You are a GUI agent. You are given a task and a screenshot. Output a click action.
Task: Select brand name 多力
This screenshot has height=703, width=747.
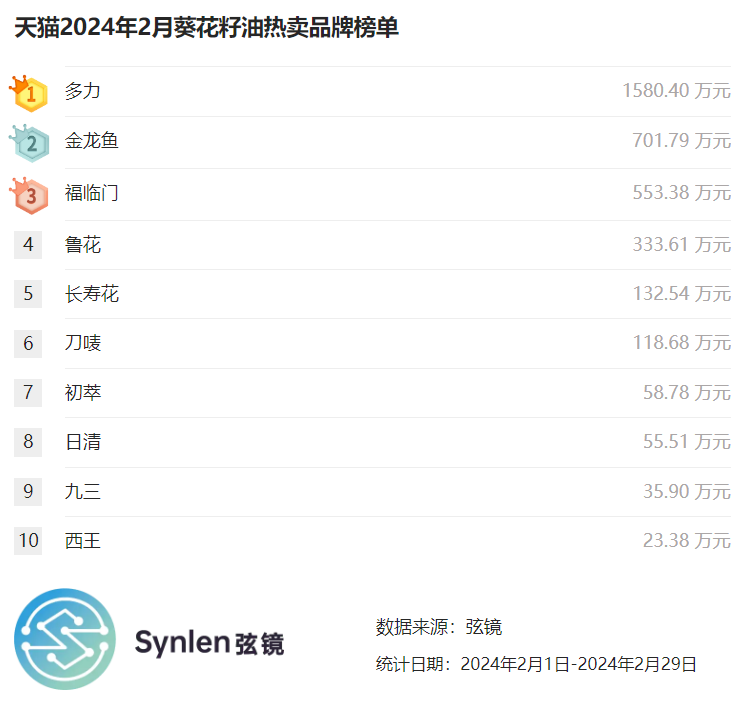tap(83, 91)
